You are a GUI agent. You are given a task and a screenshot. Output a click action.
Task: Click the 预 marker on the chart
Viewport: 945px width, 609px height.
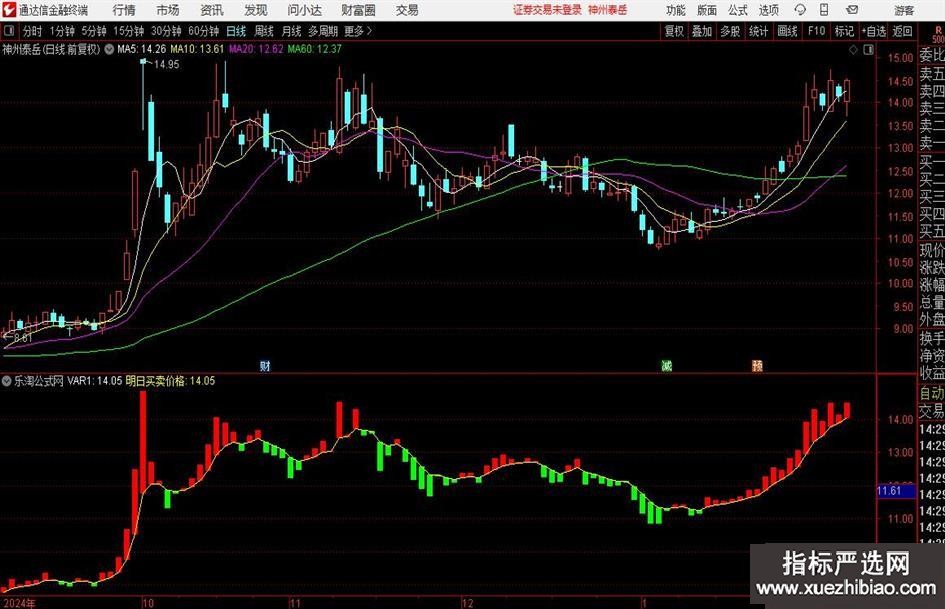pos(757,366)
